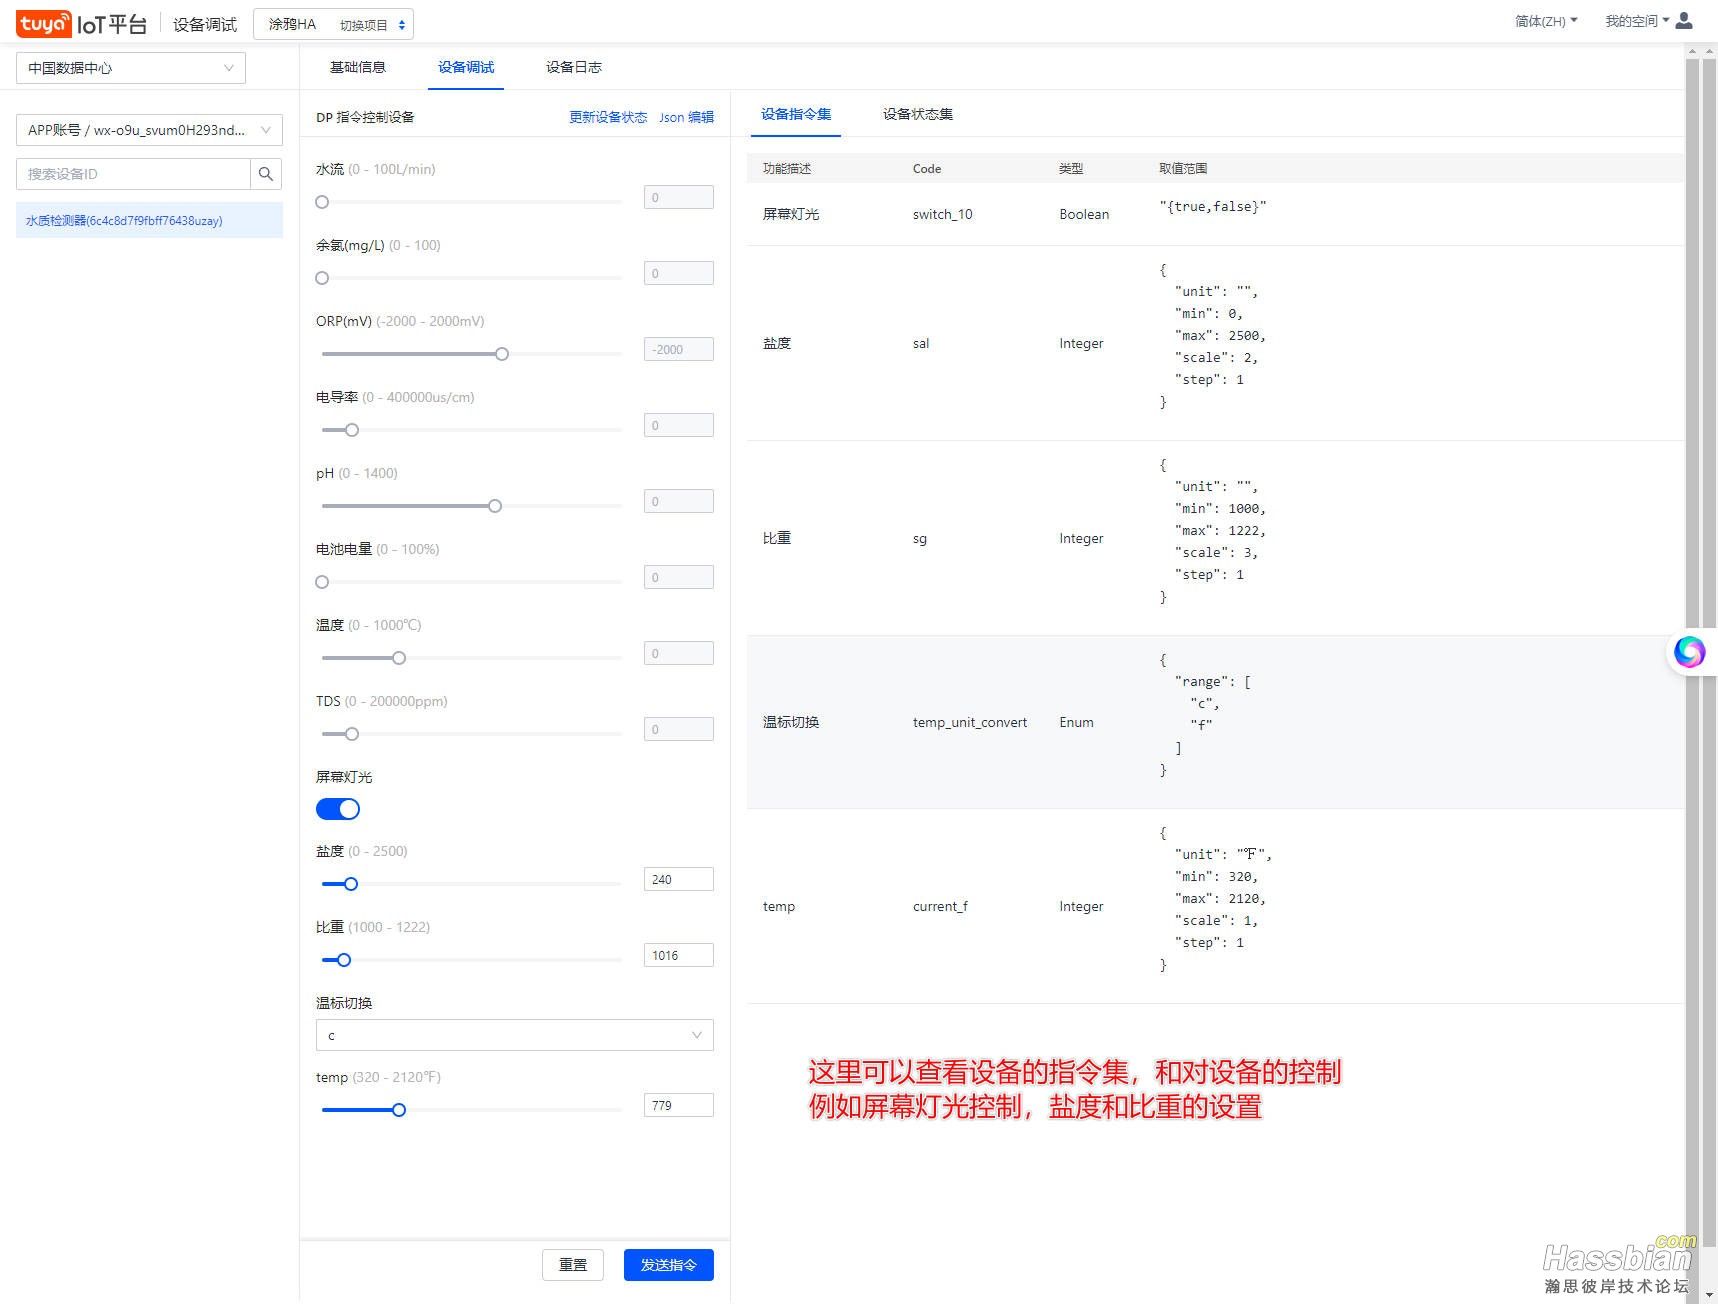Open the 涂鸦HA 切换项目 selector
The width and height of the screenshot is (1718, 1304).
[x=334, y=24]
